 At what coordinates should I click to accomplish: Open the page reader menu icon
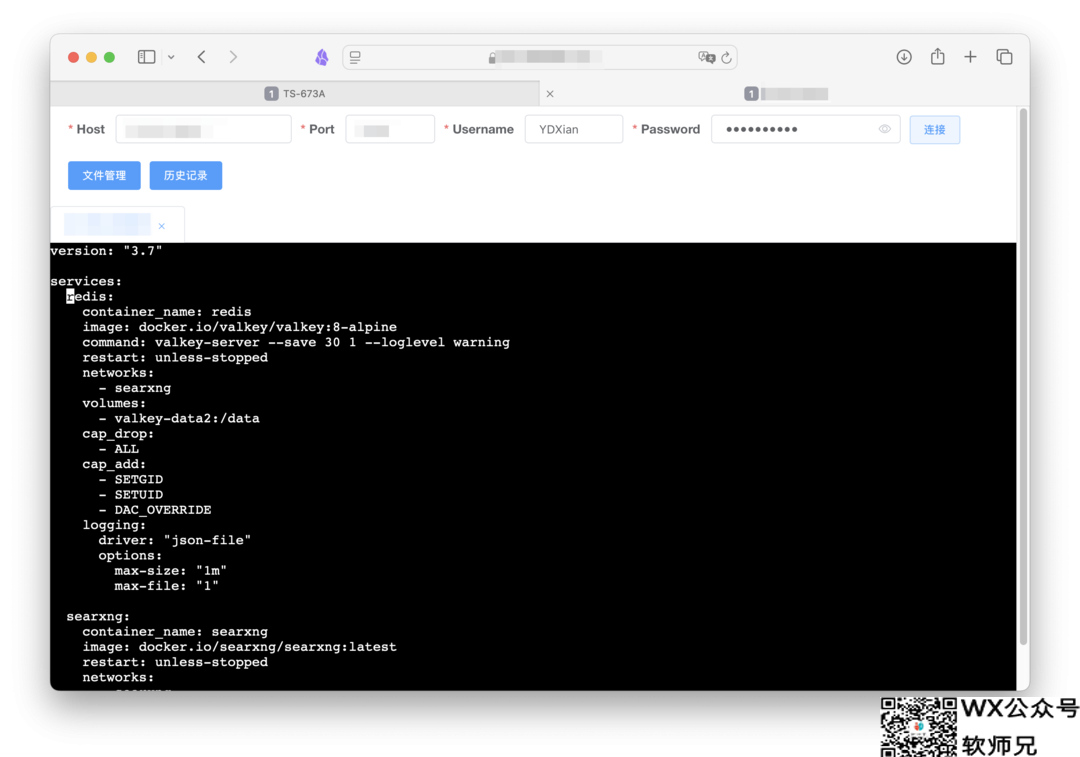click(355, 57)
